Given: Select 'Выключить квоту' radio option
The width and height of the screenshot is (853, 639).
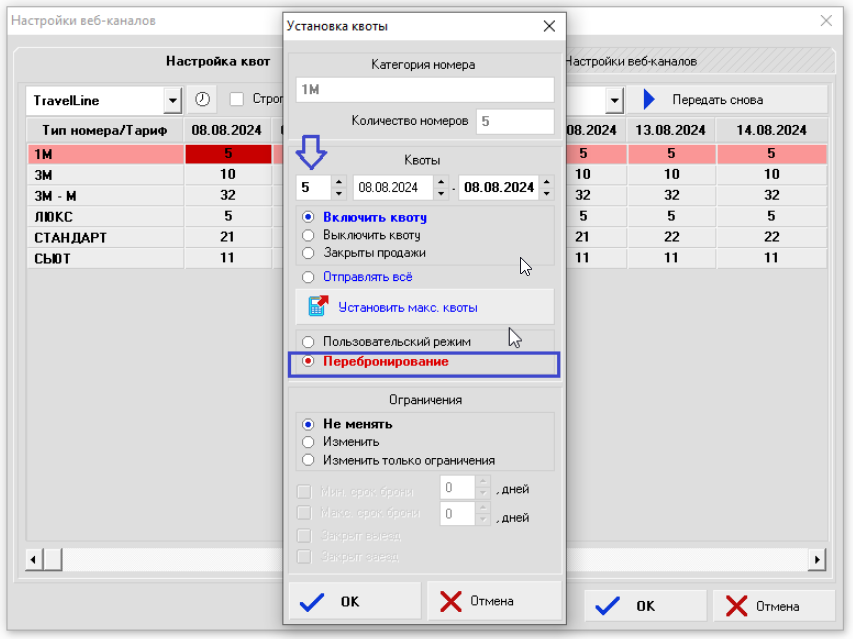Looking at the screenshot, I should (308, 235).
